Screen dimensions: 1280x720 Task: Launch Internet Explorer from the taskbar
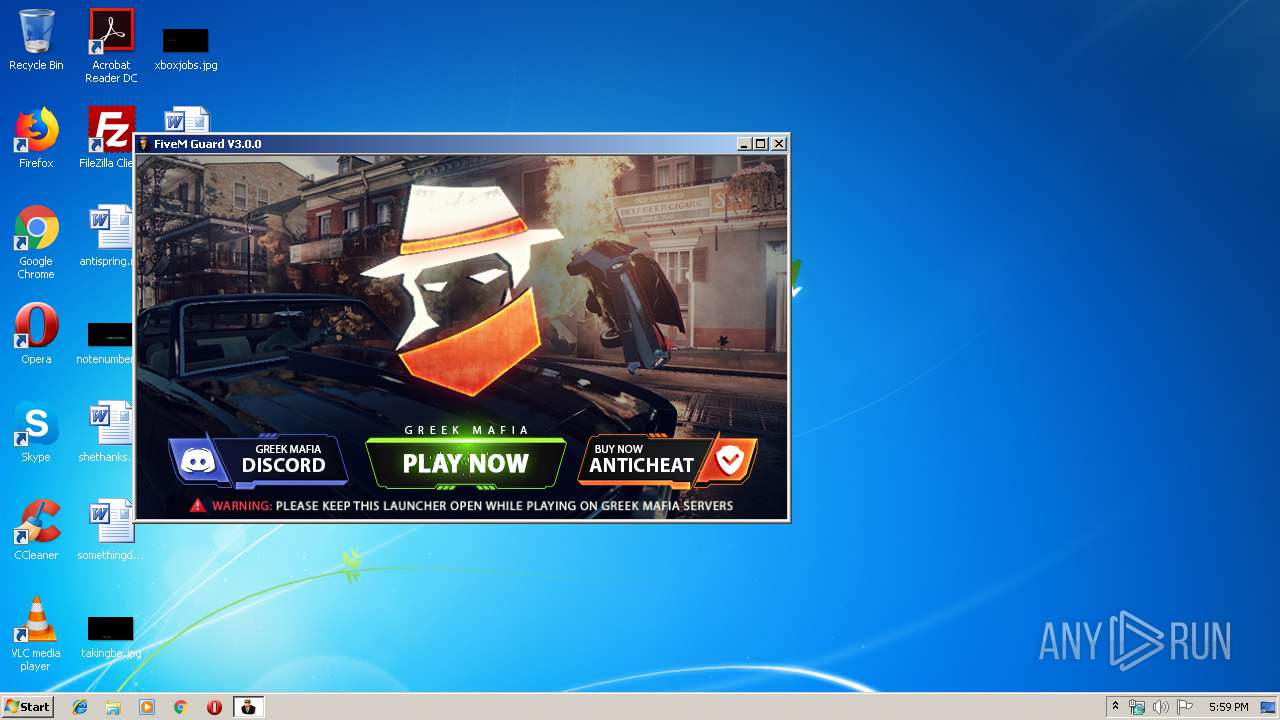pos(80,707)
